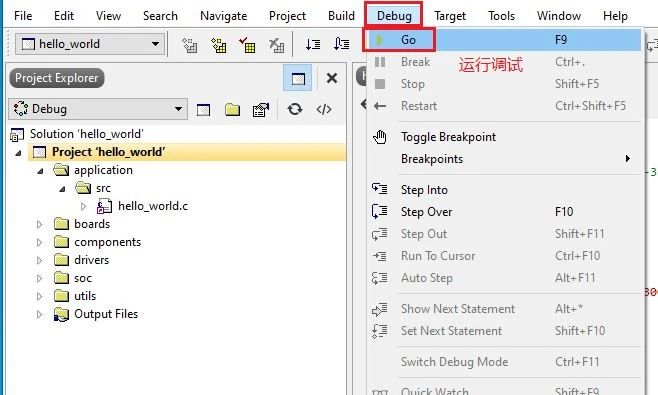The width and height of the screenshot is (658, 395).
Task: Click the compile icon with red checkmark
Action: tap(247, 44)
